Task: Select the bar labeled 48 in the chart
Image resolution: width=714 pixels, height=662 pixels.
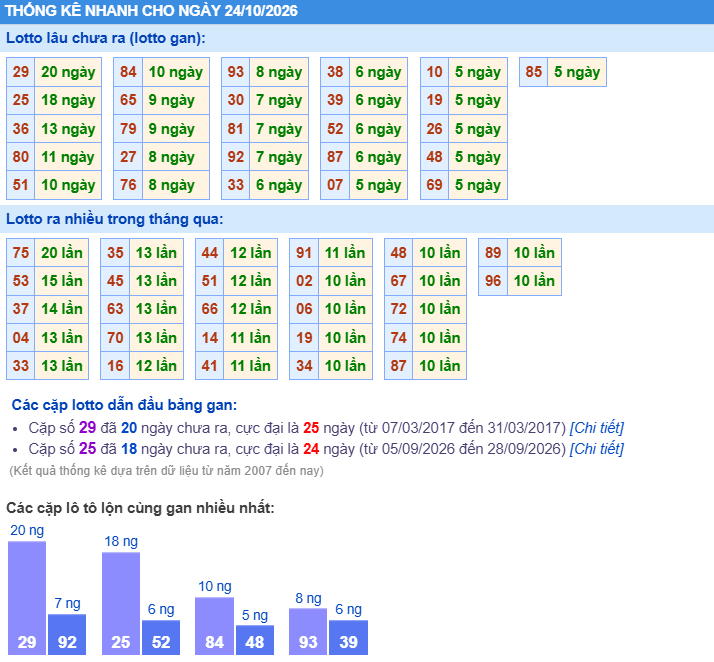Action: (x=255, y=640)
